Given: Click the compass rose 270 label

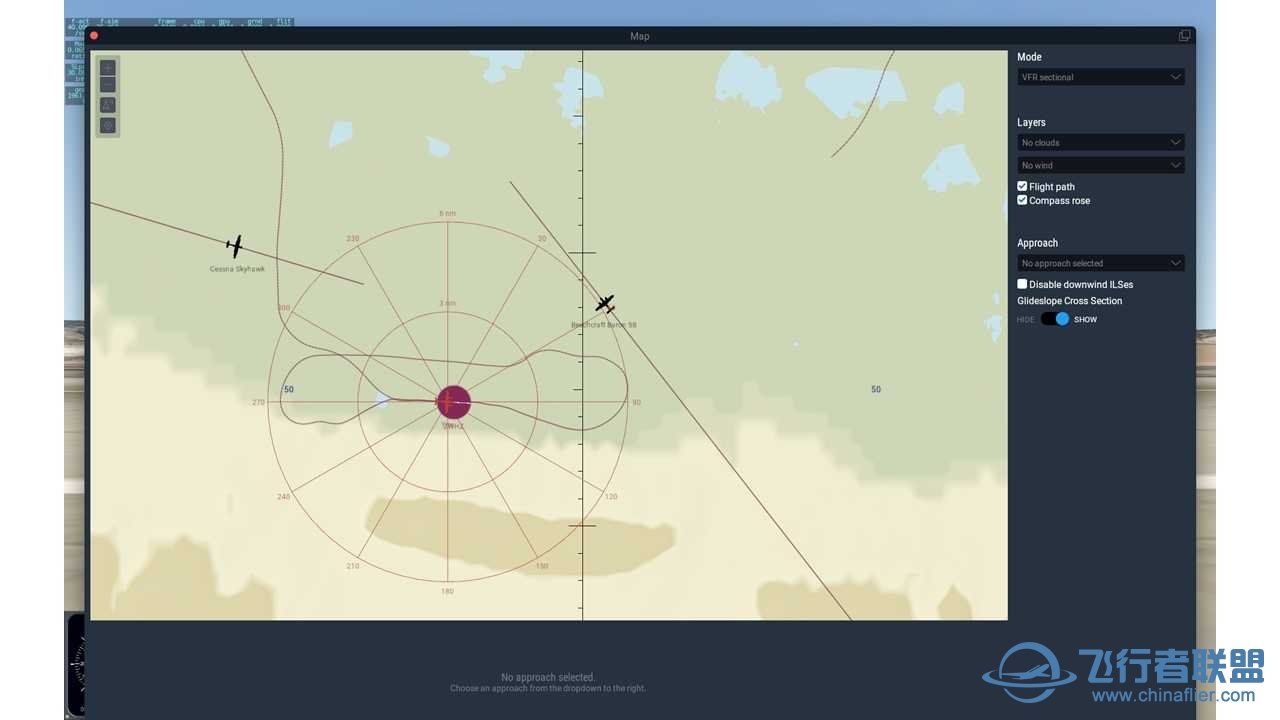Looking at the screenshot, I should 258,402.
